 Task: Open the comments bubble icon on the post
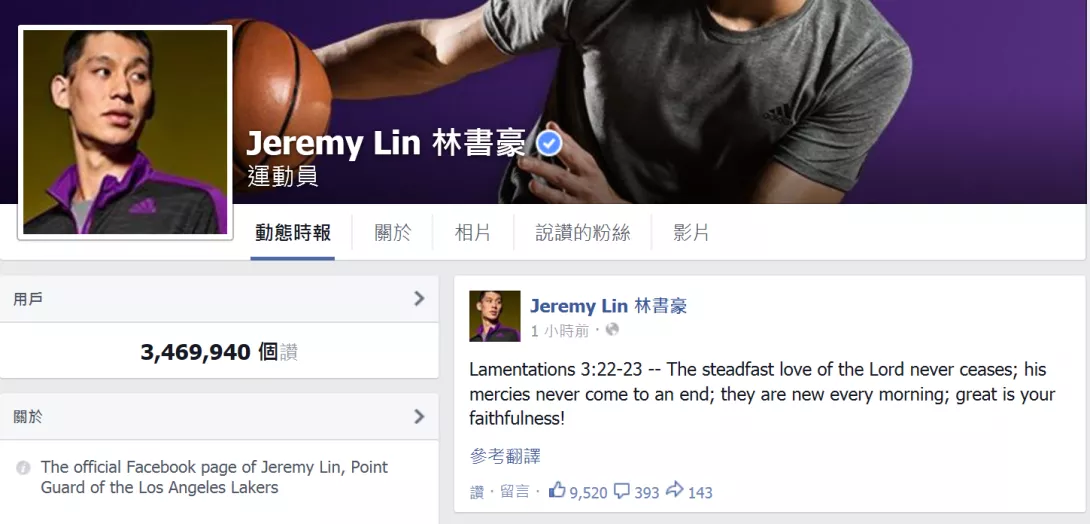(x=621, y=491)
